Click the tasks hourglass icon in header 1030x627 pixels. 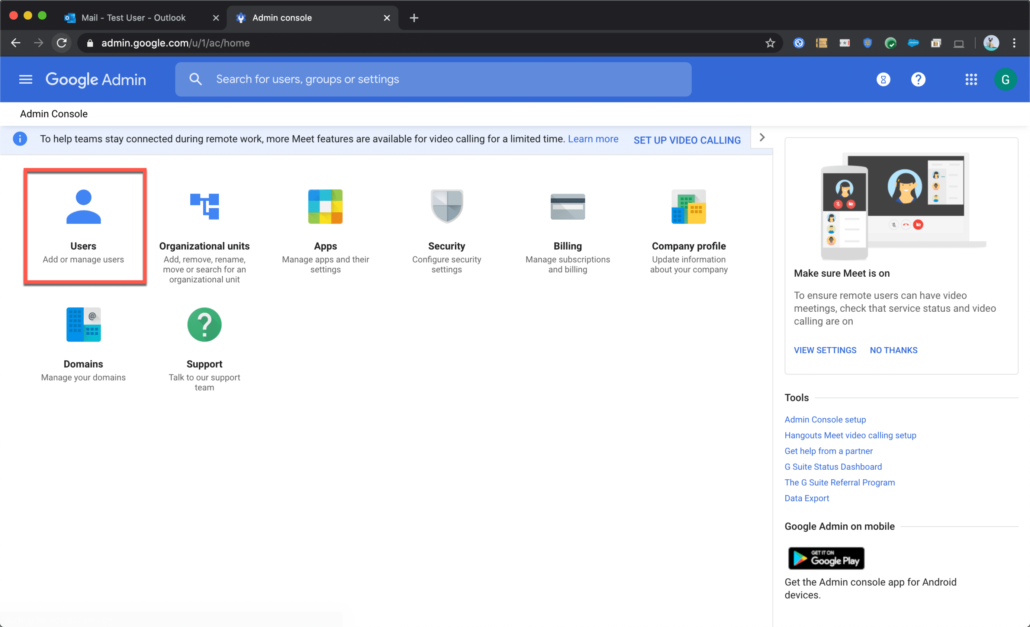coord(884,79)
